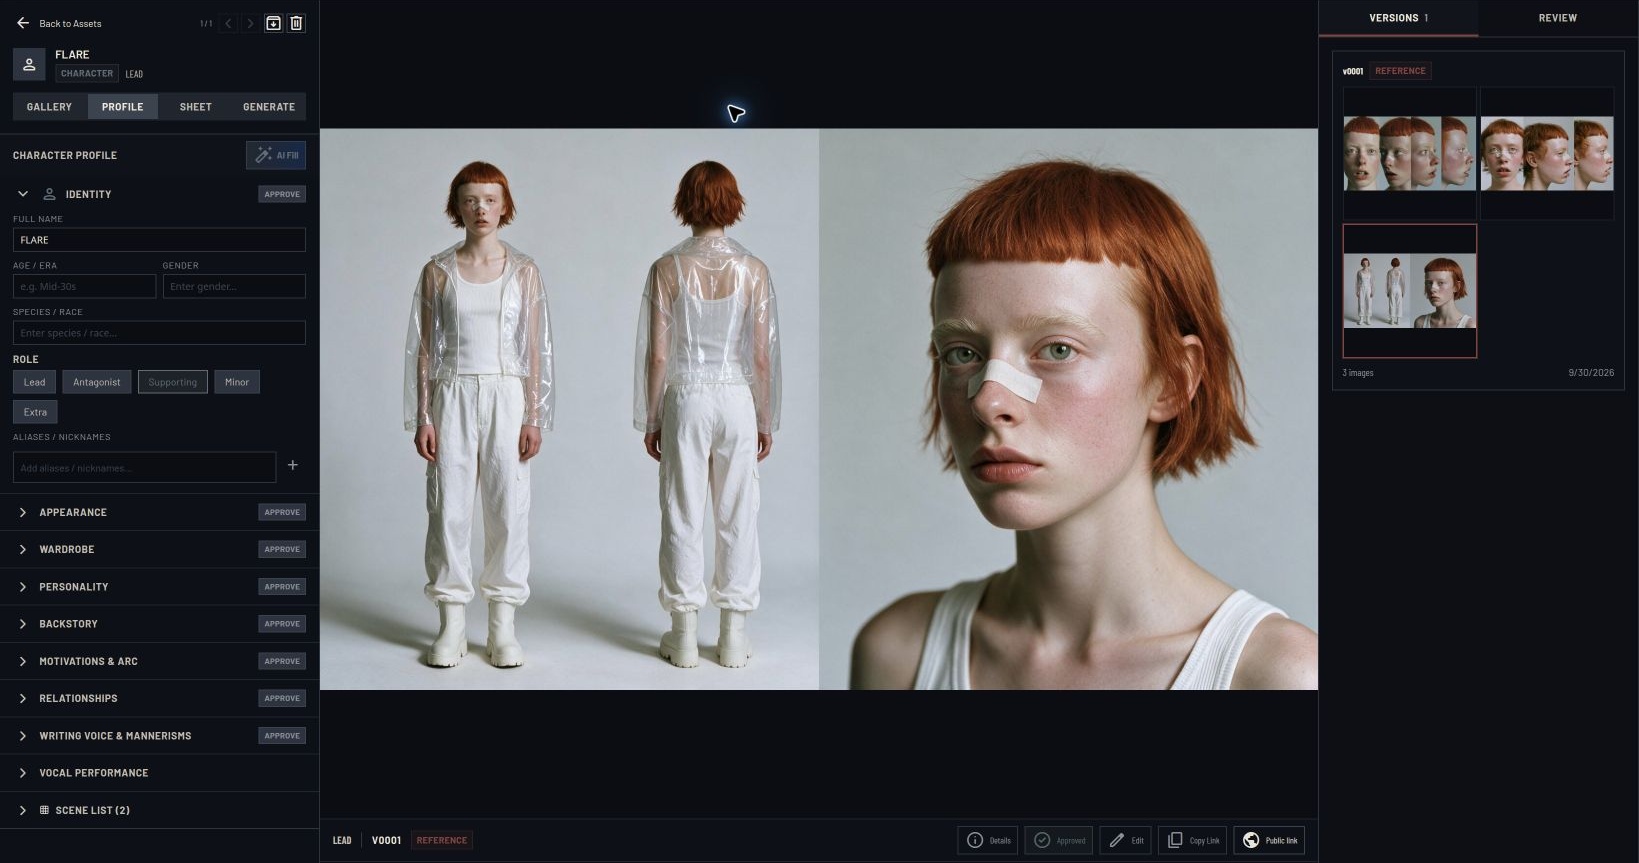Image resolution: width=1639 pixels, height=863 pixels.
Task: Approve the Relationships section
Action: (x=282, y=698)
